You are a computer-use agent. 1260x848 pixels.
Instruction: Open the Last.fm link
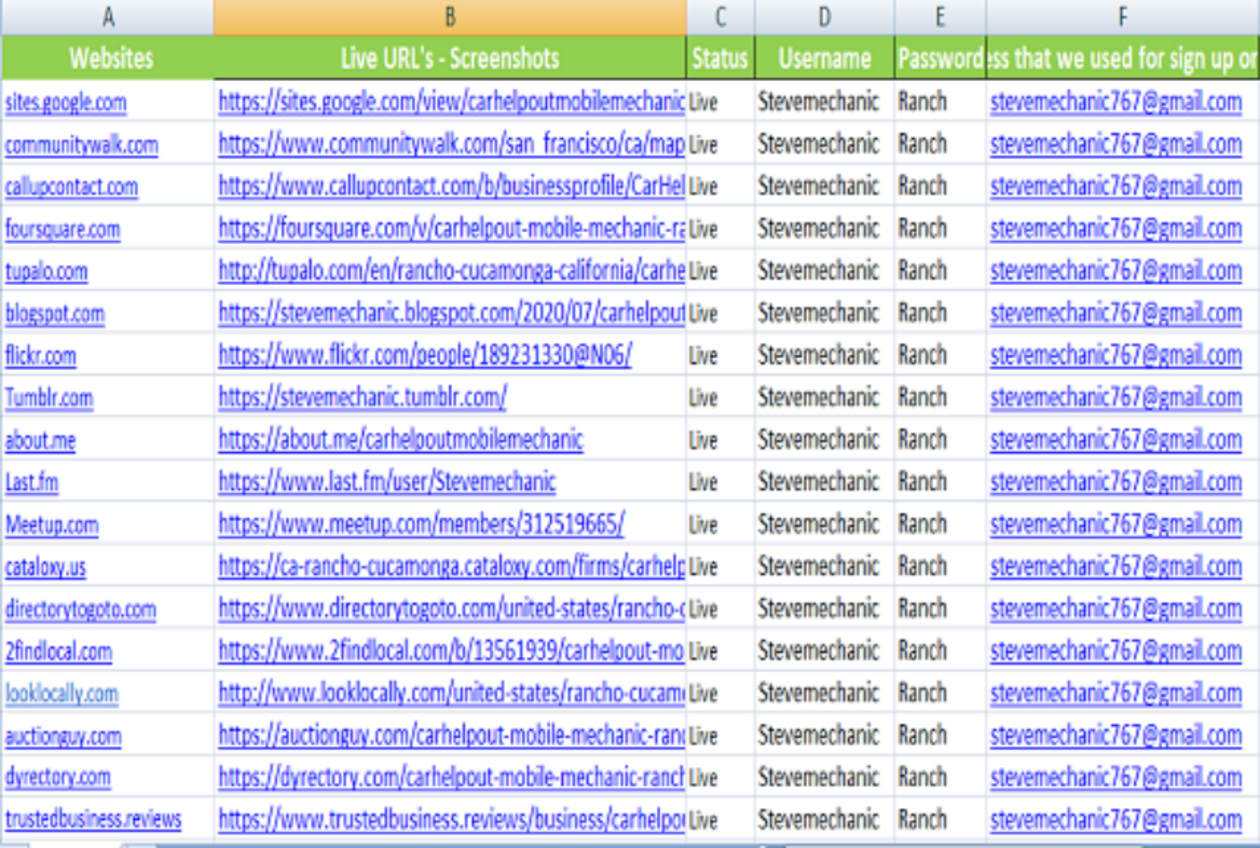[x=32, y=482]
